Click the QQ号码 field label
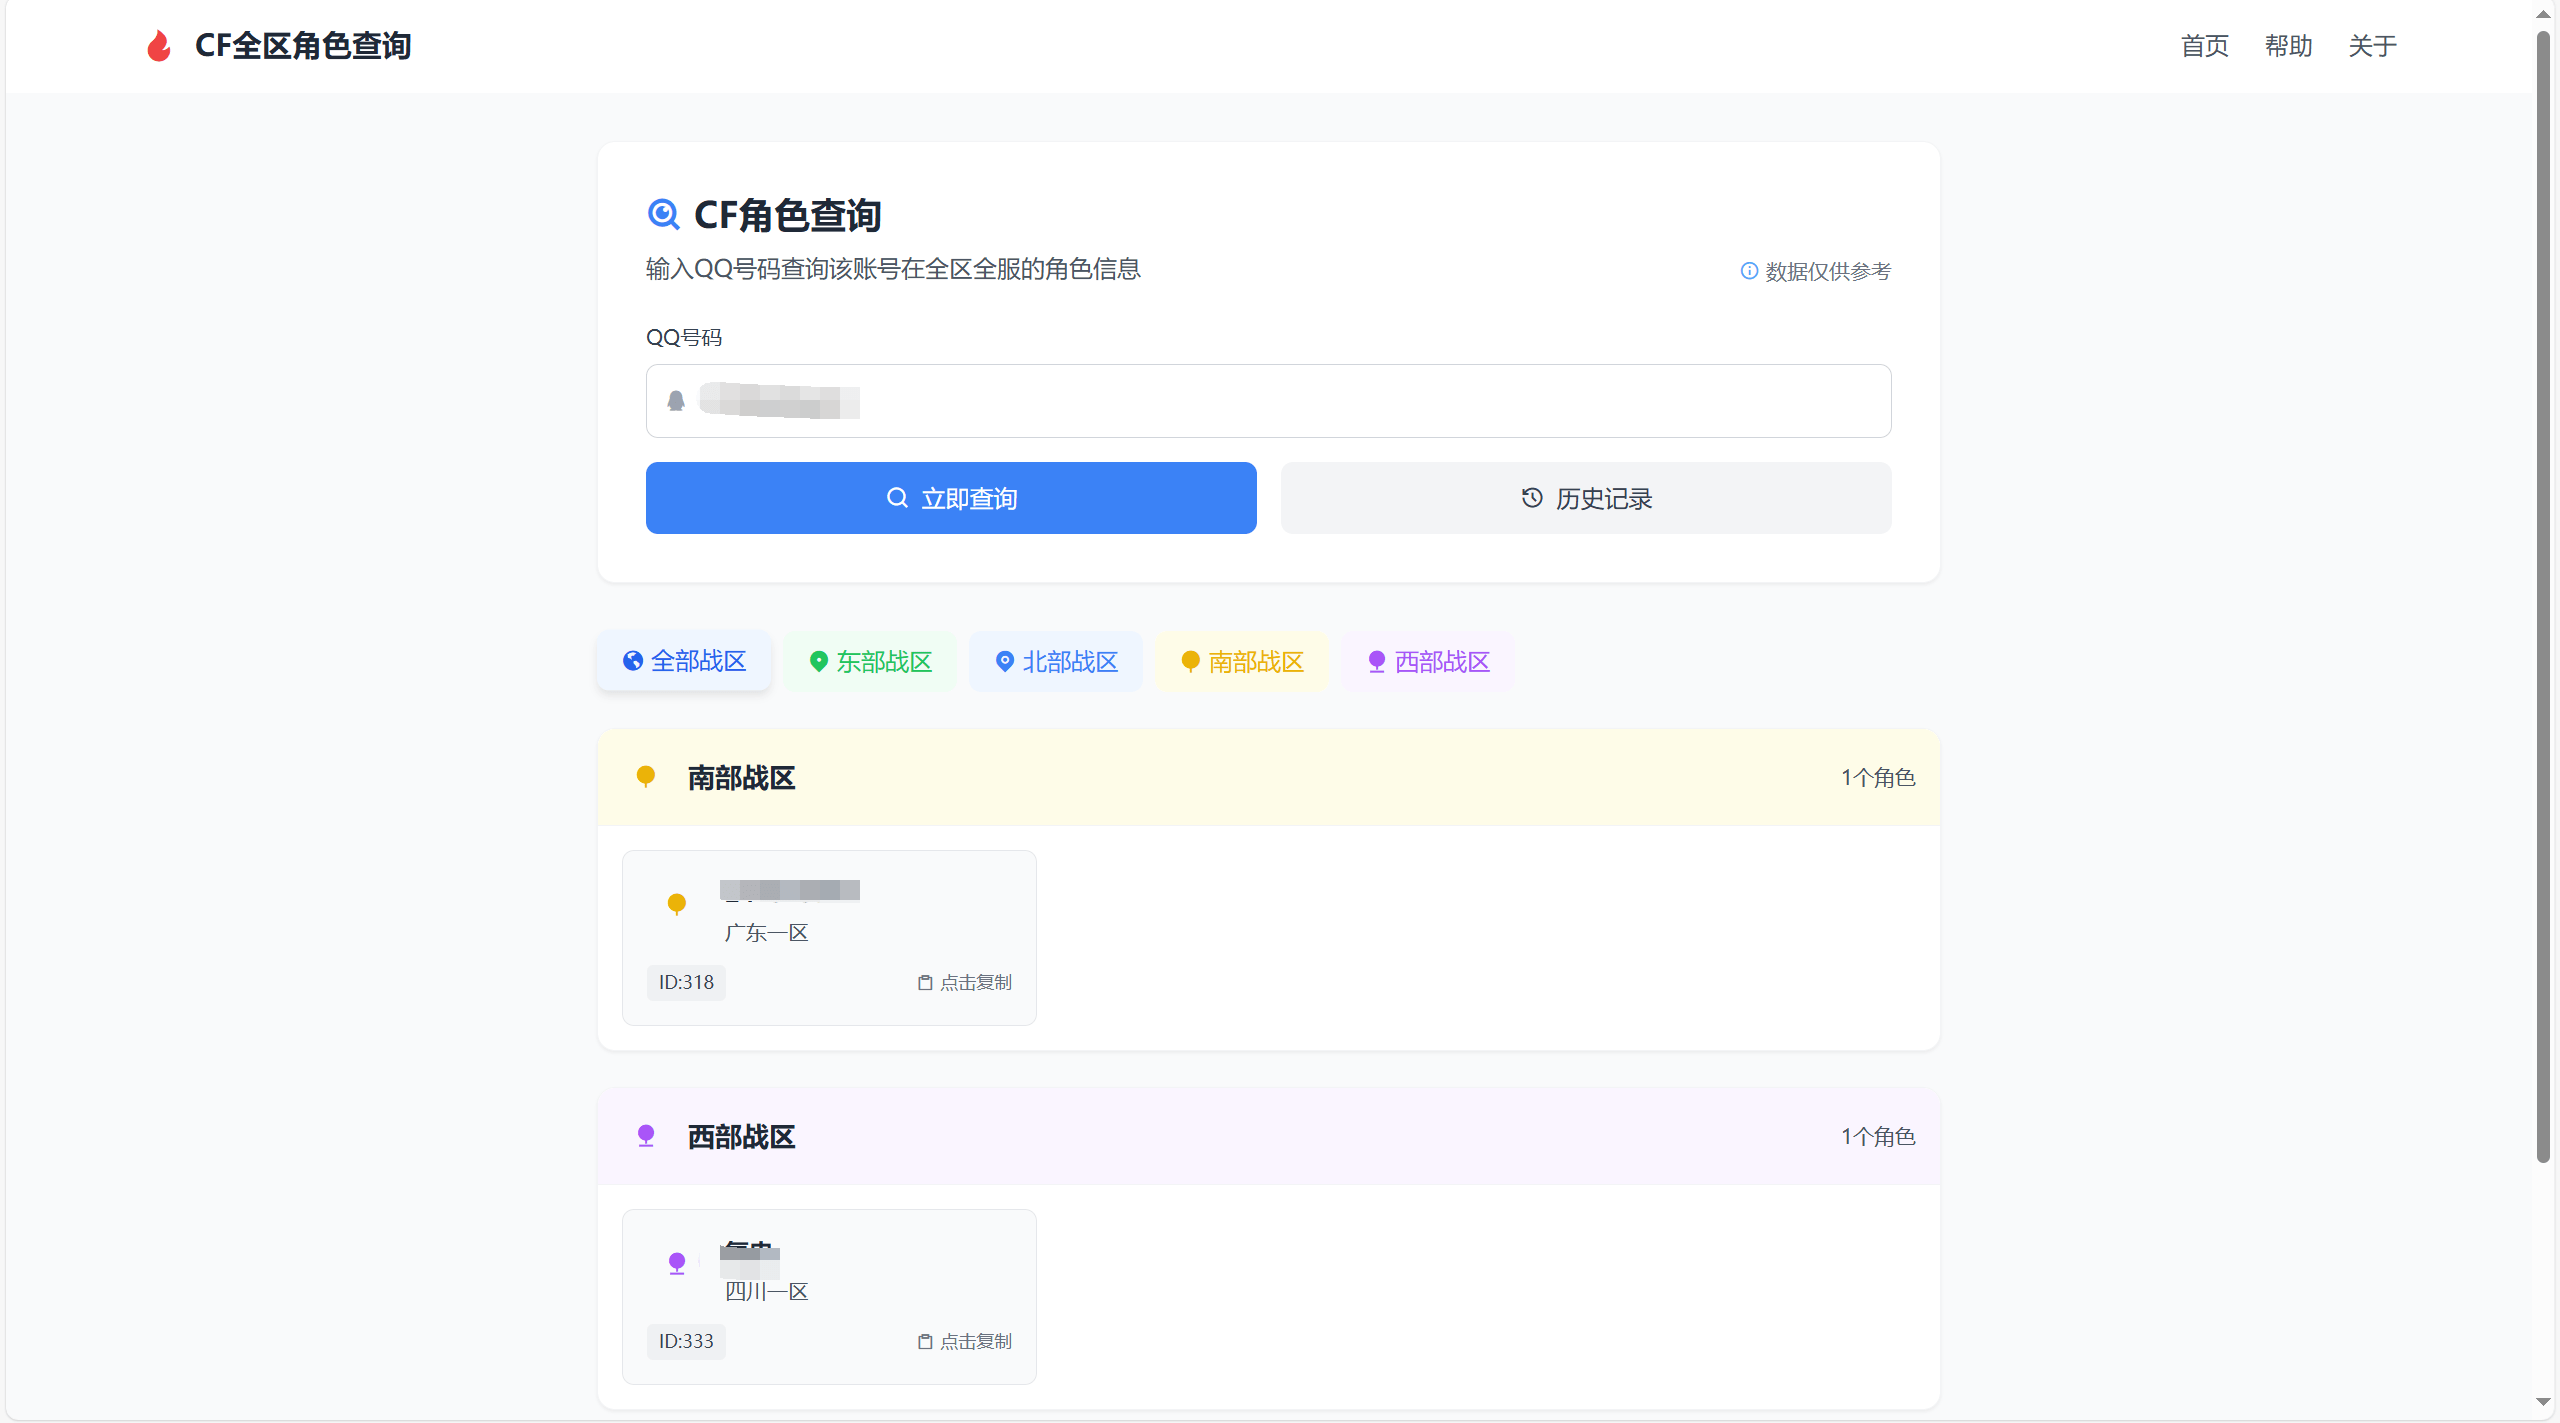The image size is (2560, 1423). (x=684, y=338)
